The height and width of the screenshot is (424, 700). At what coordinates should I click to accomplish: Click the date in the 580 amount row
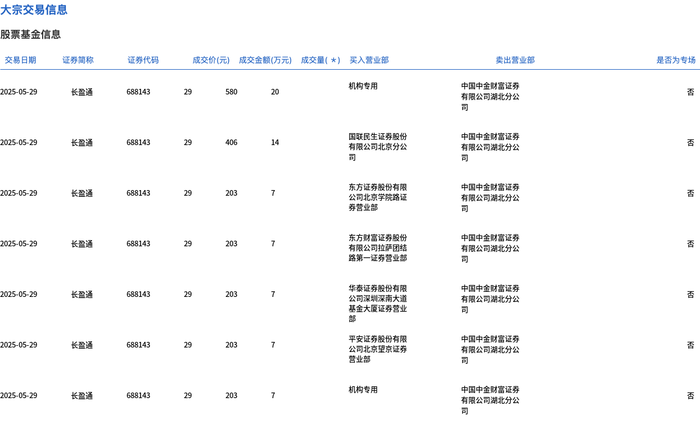pos(19,92)
